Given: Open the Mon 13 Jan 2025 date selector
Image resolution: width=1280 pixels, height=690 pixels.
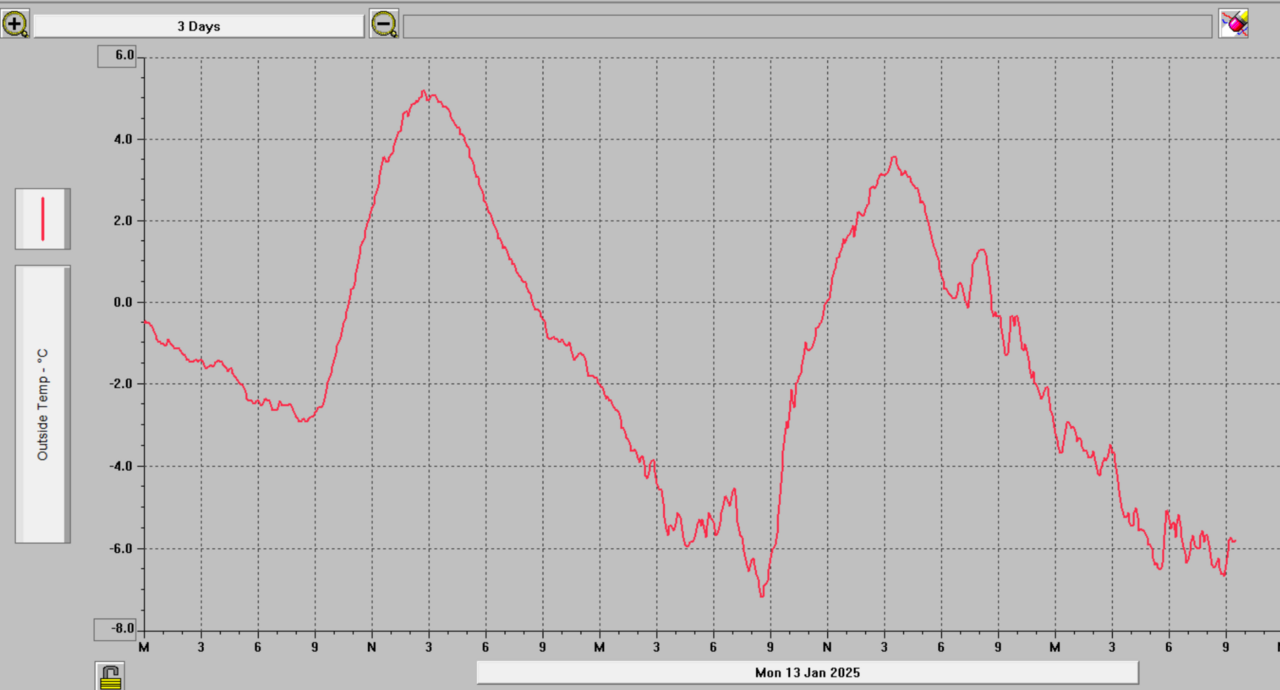Looking at the screenshot, I should click(x=807, y=672).
